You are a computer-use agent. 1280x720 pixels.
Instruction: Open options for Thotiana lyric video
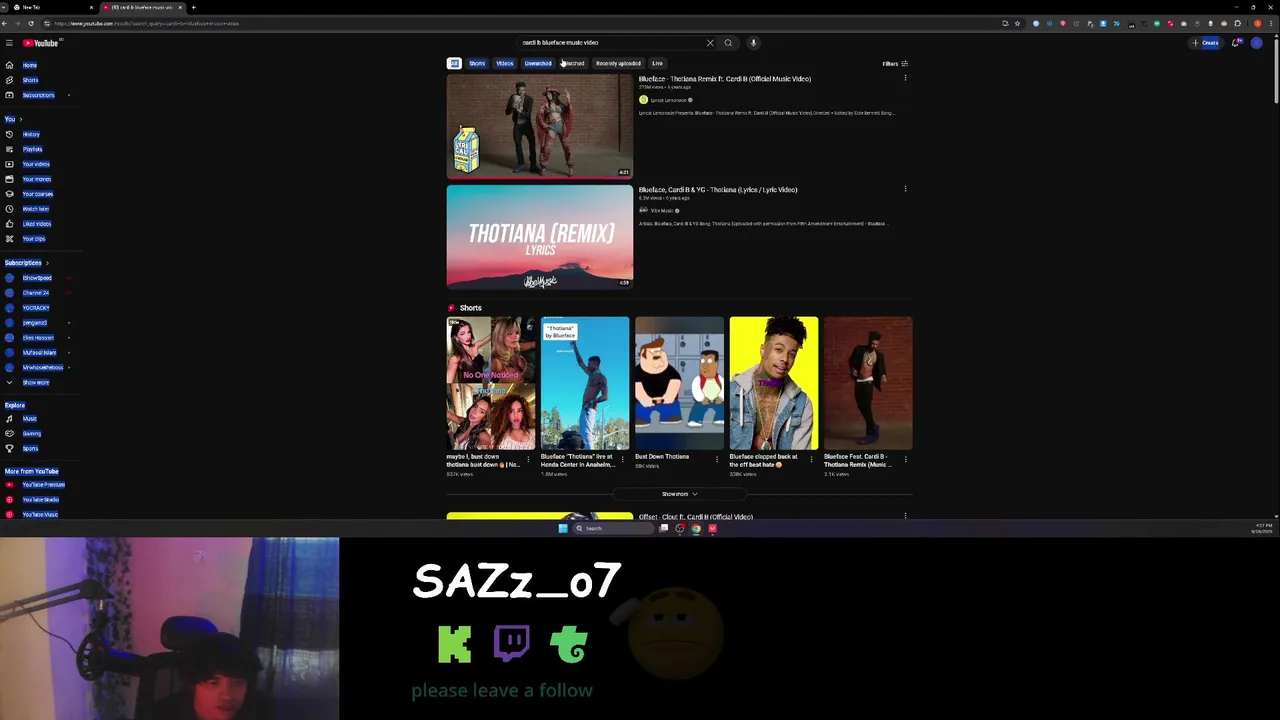905,189
